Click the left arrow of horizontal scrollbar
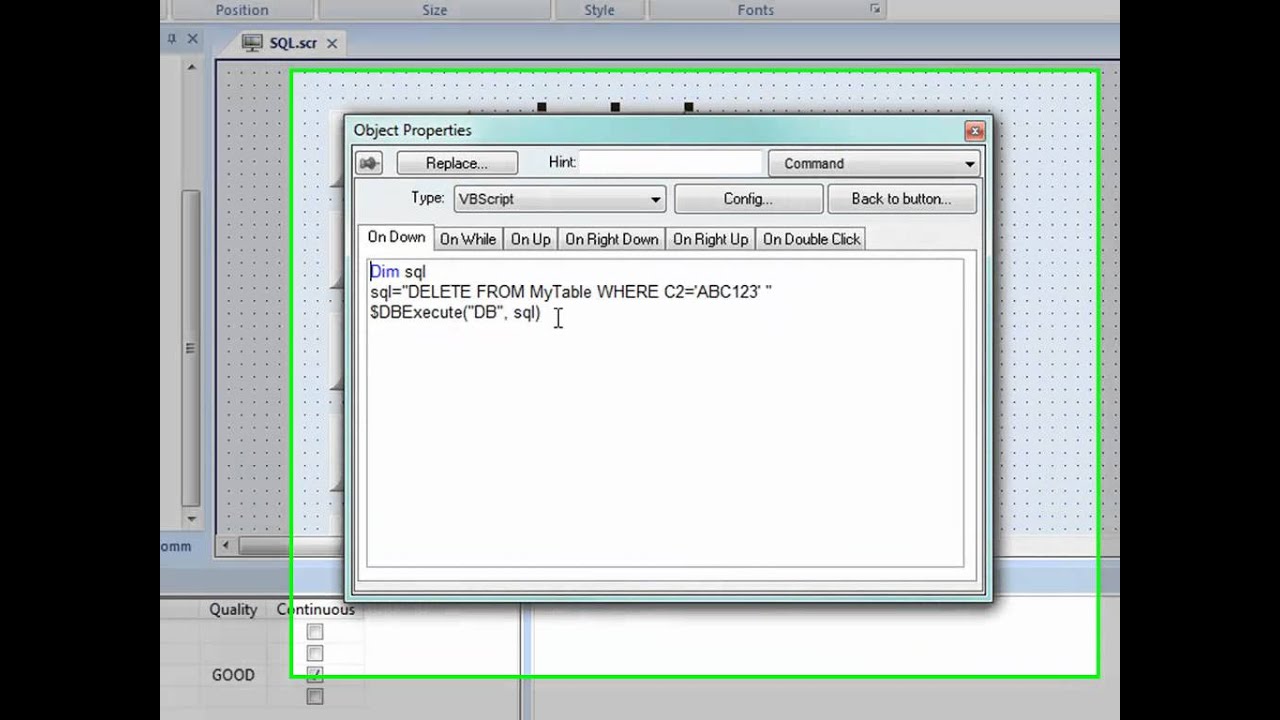 coord(226,545)
